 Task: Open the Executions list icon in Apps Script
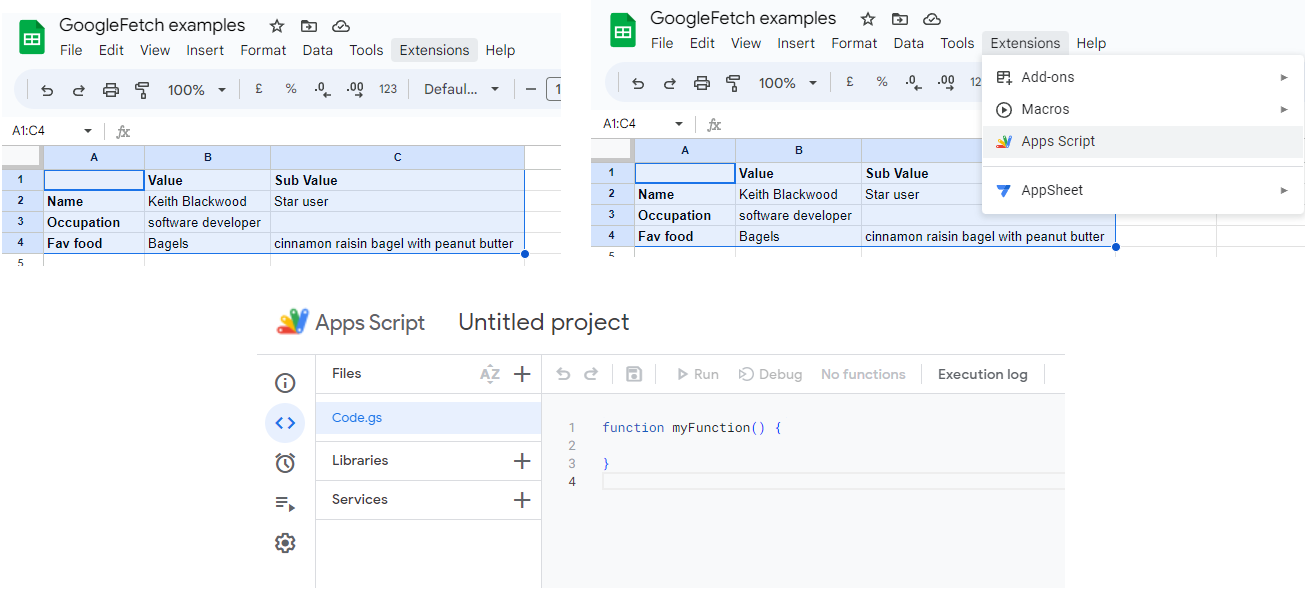285,503
